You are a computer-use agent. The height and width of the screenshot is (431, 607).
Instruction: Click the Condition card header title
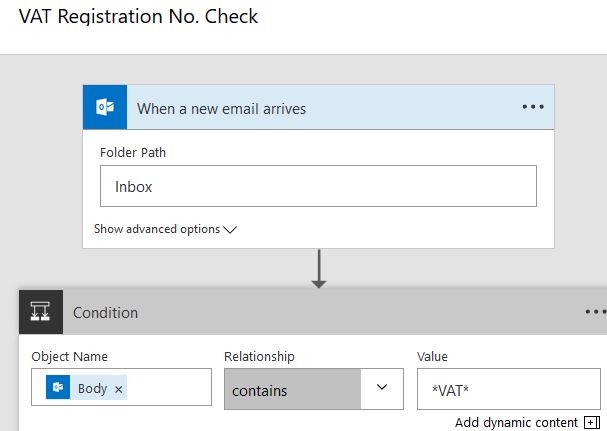pyautogui.click(x=105, y=313)
